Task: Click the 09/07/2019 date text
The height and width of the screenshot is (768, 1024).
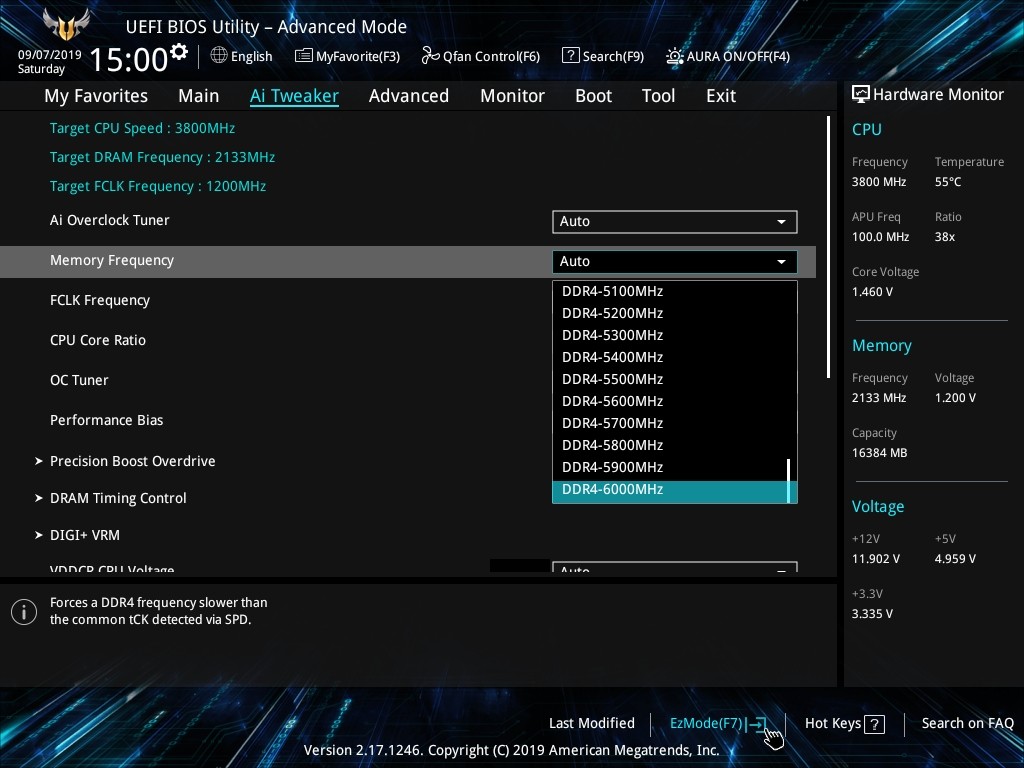Action: tap(49, 55)
